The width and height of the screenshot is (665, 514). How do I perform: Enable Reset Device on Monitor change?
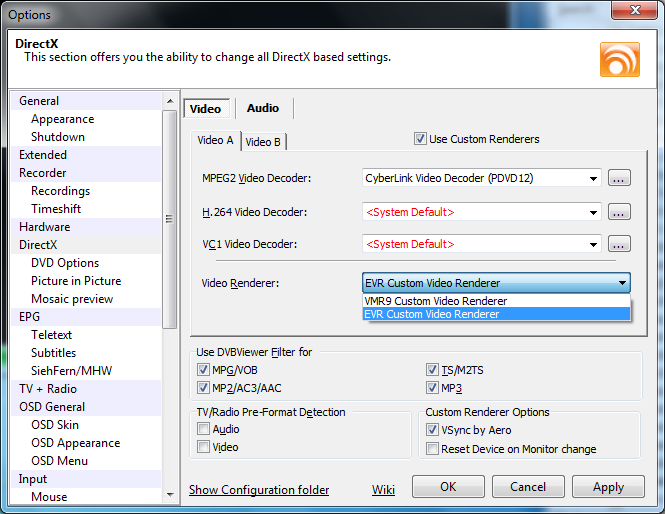(432, 449)
